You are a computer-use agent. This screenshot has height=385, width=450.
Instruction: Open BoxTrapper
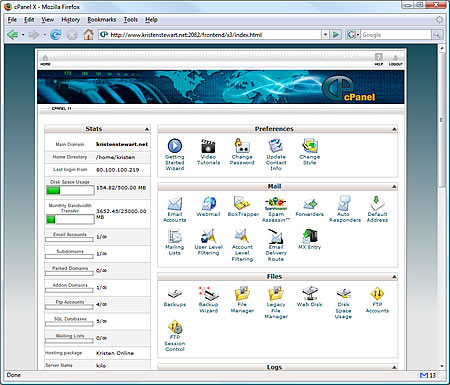pos(242,204)
